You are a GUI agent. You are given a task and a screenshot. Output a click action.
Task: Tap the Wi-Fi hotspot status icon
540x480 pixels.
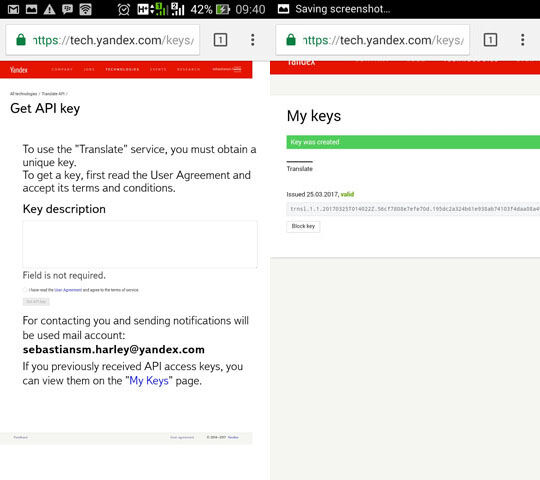(85, 9)
